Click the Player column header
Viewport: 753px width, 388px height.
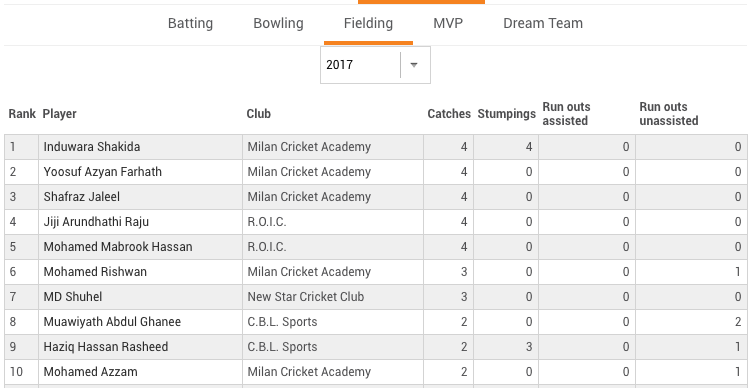click(x=60, y=114)
